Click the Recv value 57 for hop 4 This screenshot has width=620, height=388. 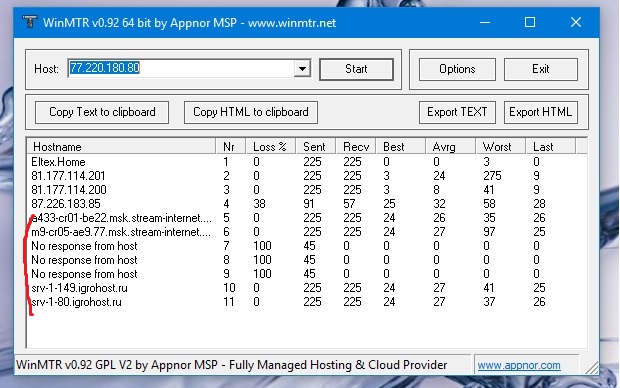pyautogui.click(x=349, y=204)
